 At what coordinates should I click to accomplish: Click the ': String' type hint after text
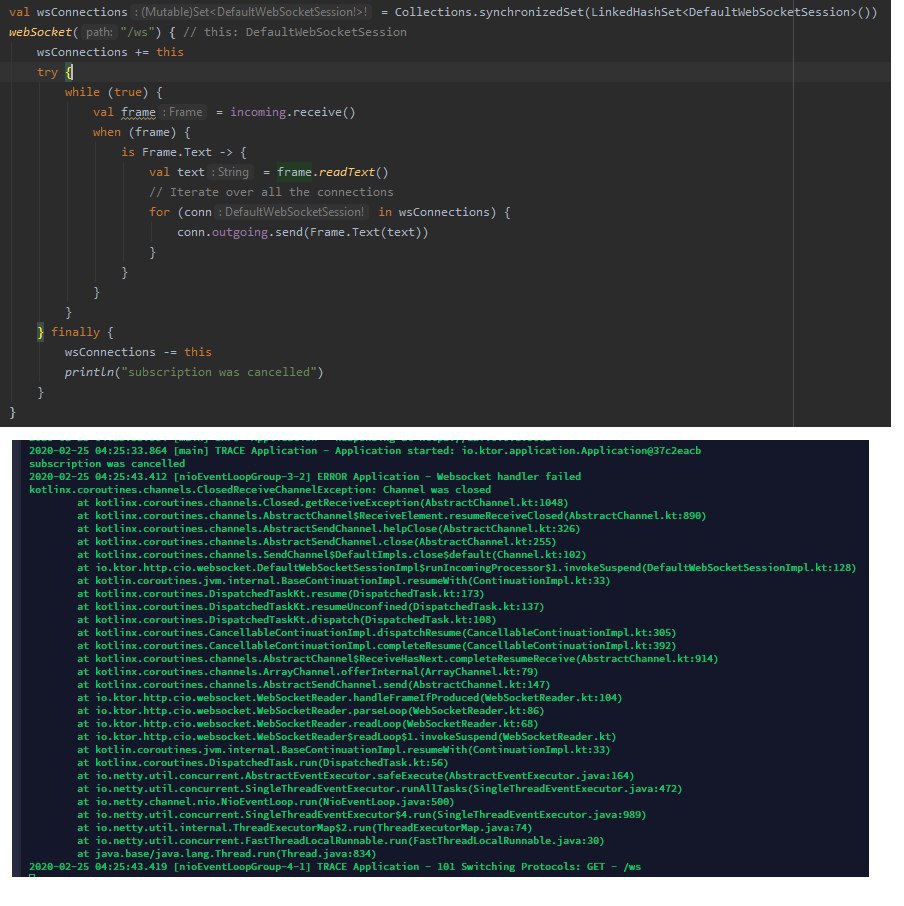click(229, 172)
